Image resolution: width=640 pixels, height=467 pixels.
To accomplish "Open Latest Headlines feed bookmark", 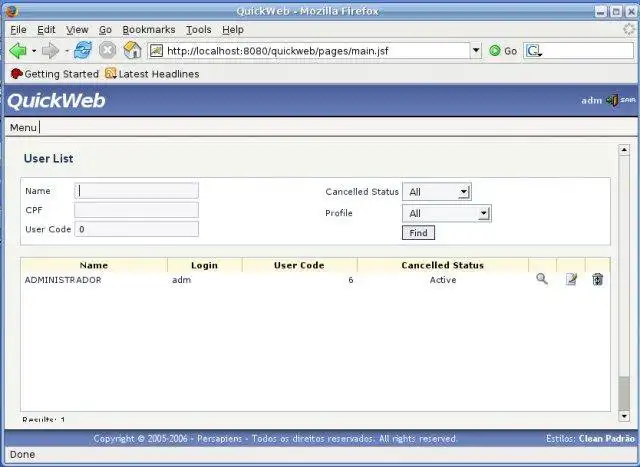I will click(x=152, y=74).
